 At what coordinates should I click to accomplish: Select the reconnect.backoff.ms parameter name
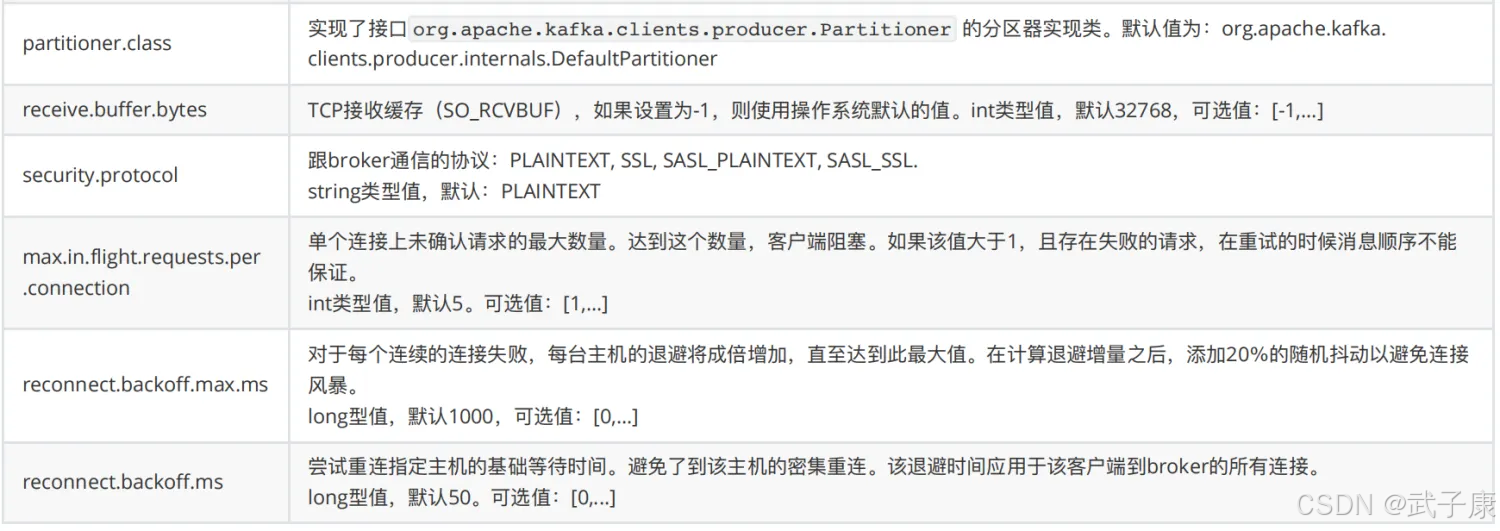122,482
